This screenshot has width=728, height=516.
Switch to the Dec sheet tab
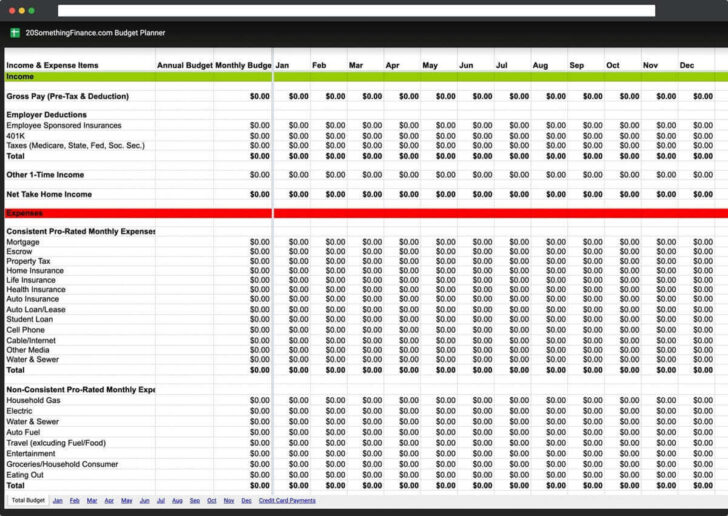pos(246,500)
